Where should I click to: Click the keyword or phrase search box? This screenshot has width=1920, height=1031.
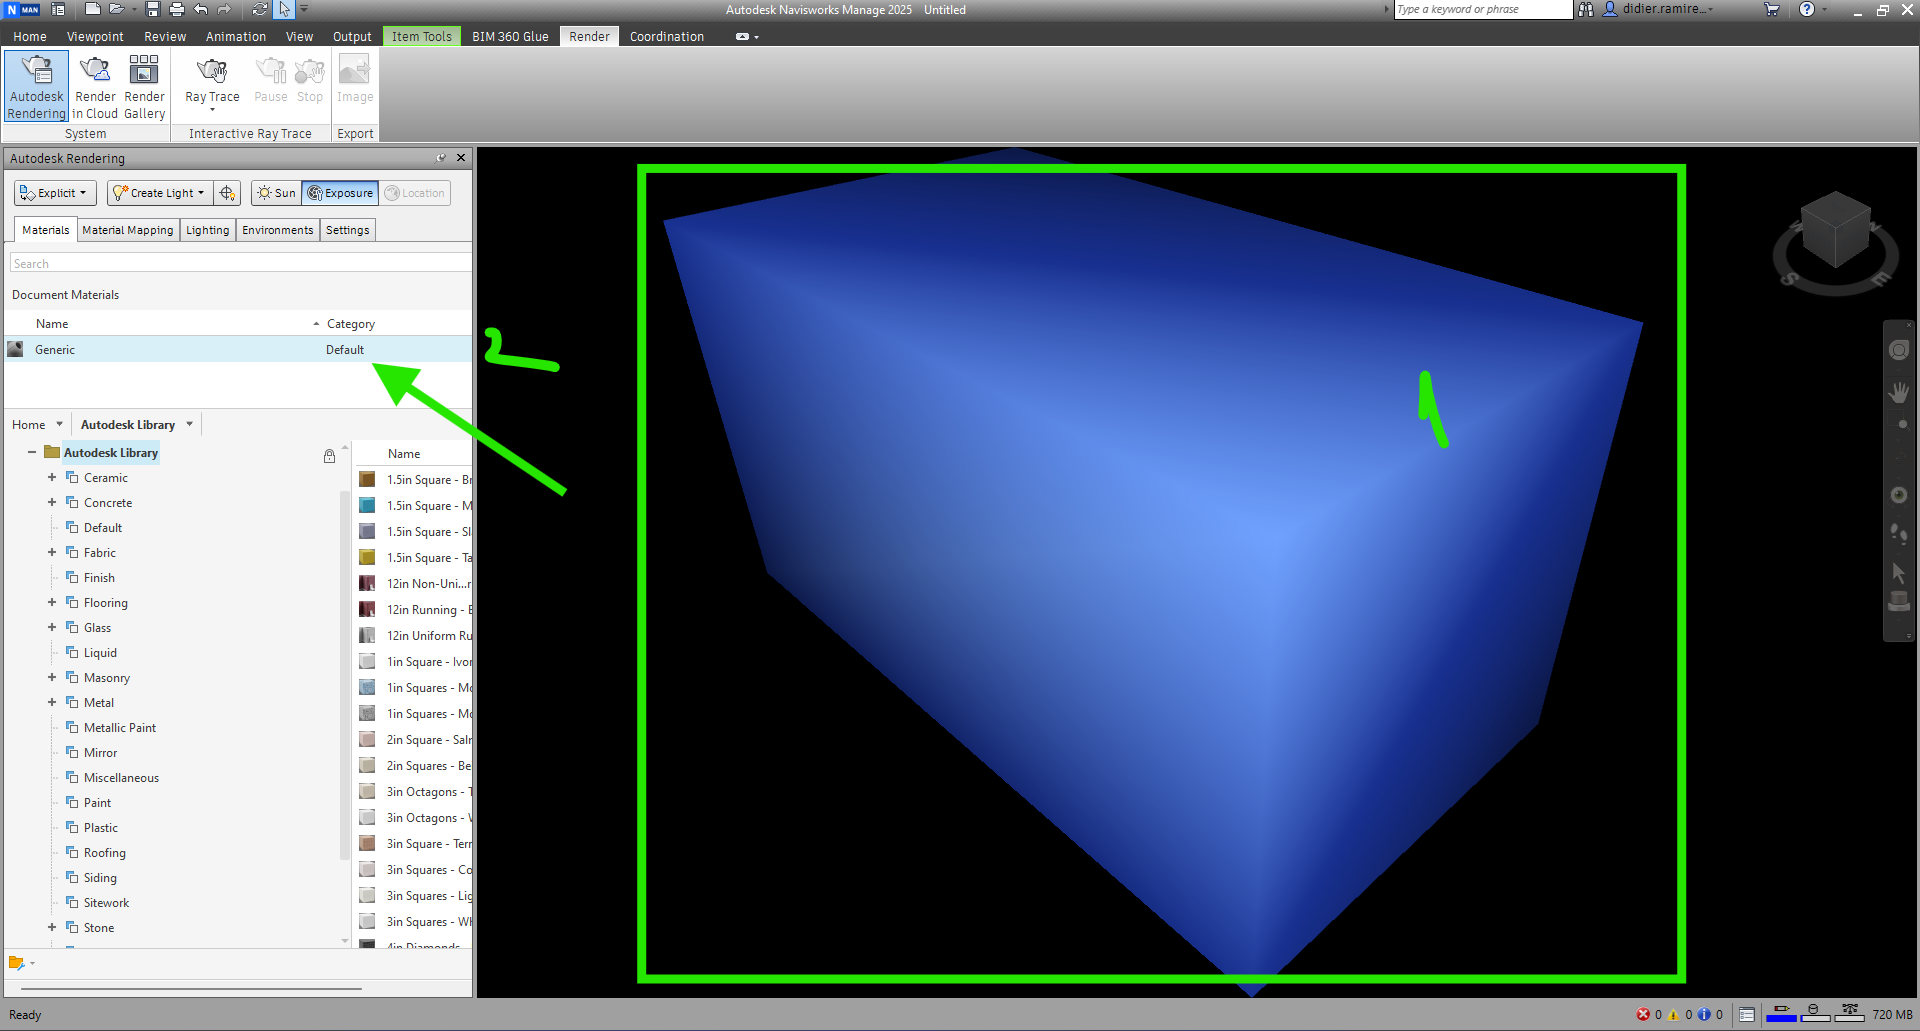(x=1483, y=9)
